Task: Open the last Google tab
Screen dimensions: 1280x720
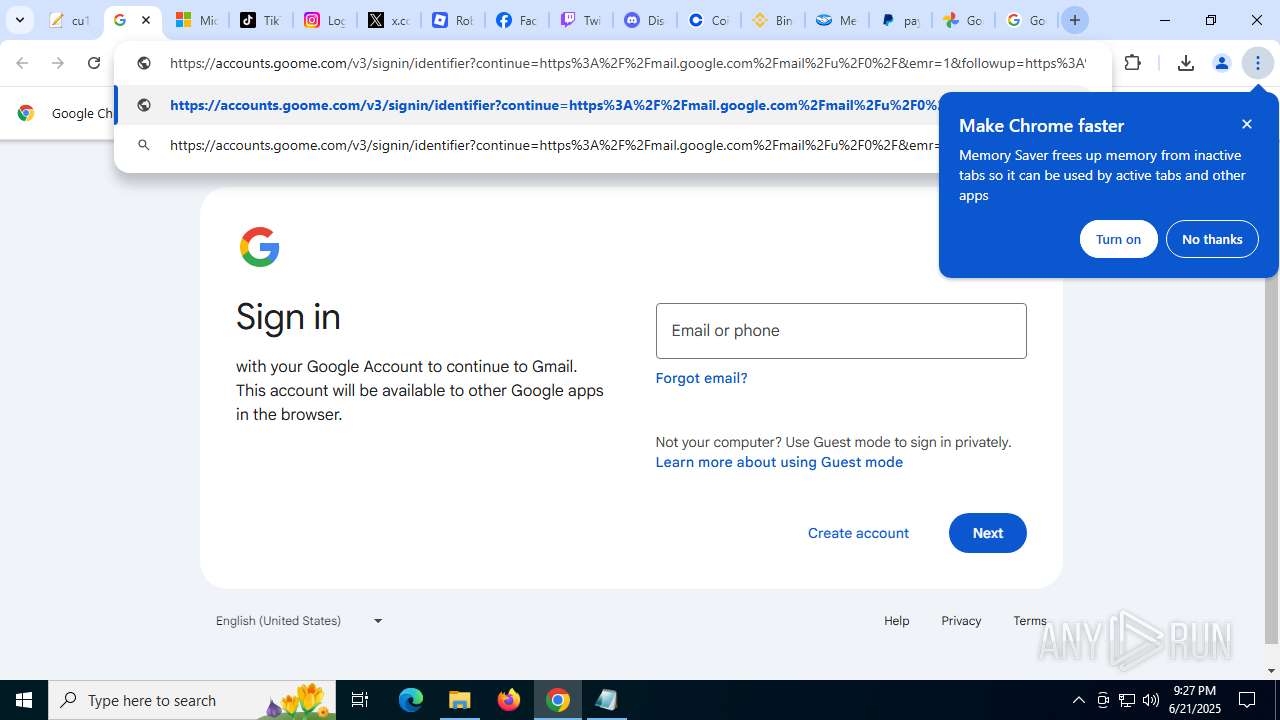Action: 1026,20
